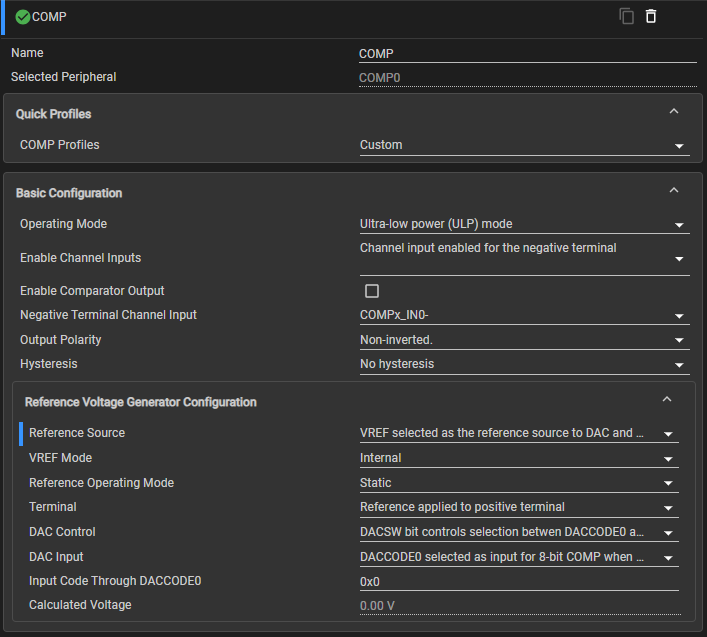
Task: Edit Input Code Through DACCODE0 value 0x0
Action: pyautogui.click(x=519, y=582)
